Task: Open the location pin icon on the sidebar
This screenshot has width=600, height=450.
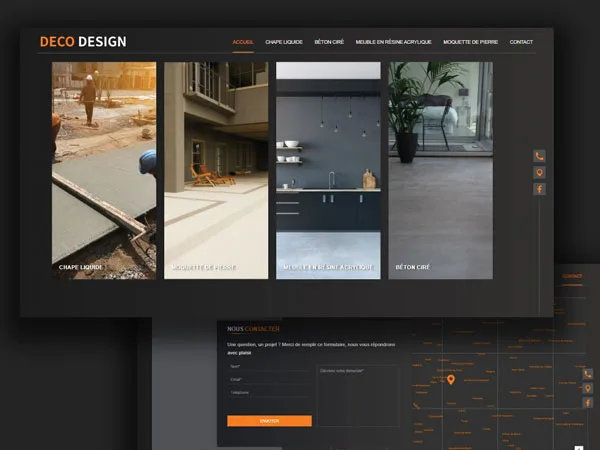Action: tap(539, 173)
